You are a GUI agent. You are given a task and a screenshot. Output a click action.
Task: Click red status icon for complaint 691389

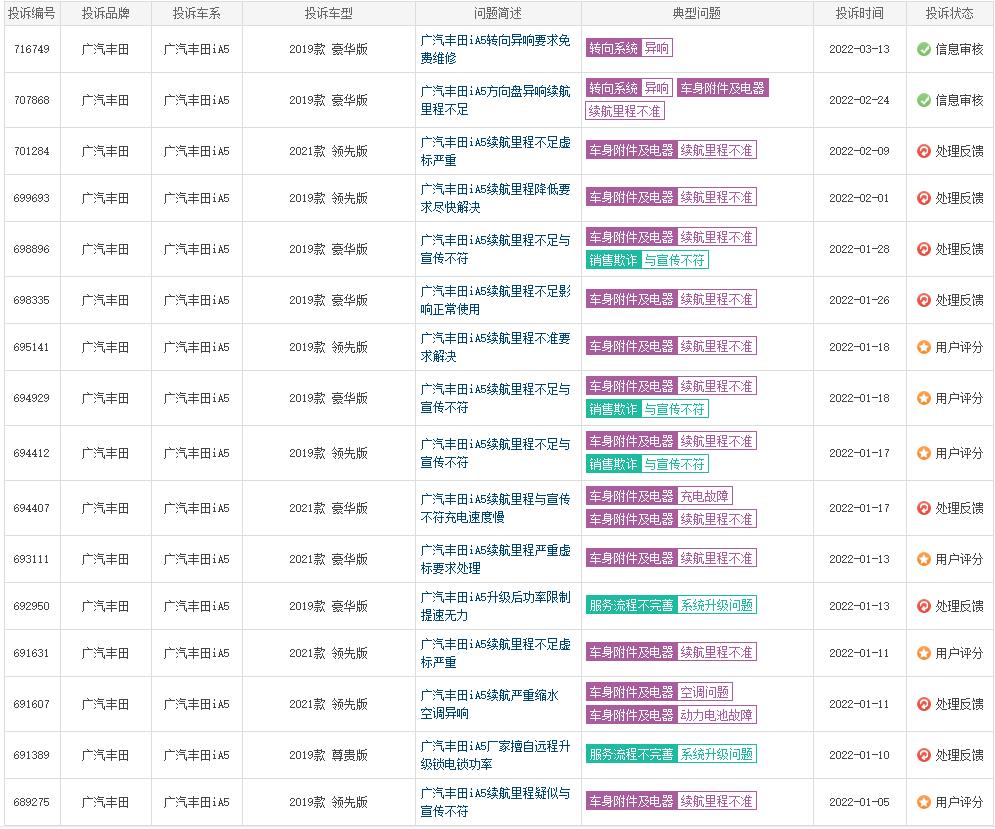click(x=924, y=755)
